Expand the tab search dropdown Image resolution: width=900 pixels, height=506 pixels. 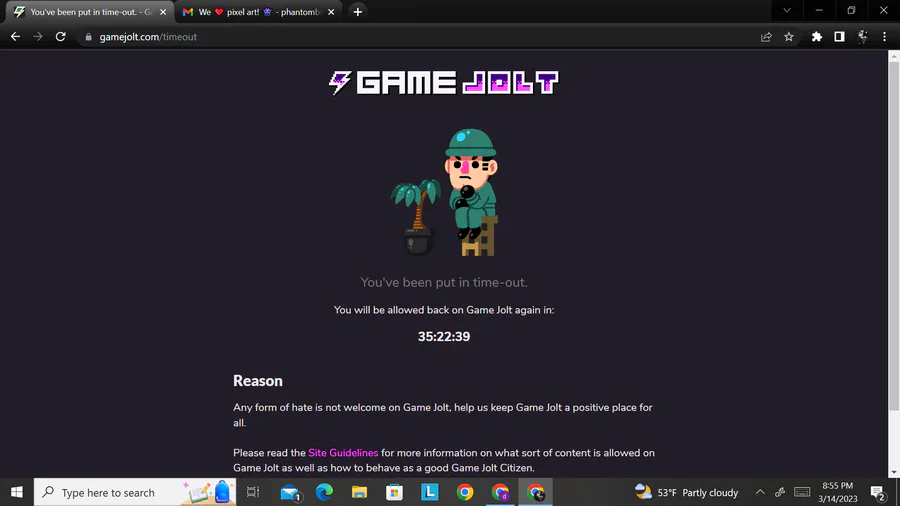click(x=787, y=10)
